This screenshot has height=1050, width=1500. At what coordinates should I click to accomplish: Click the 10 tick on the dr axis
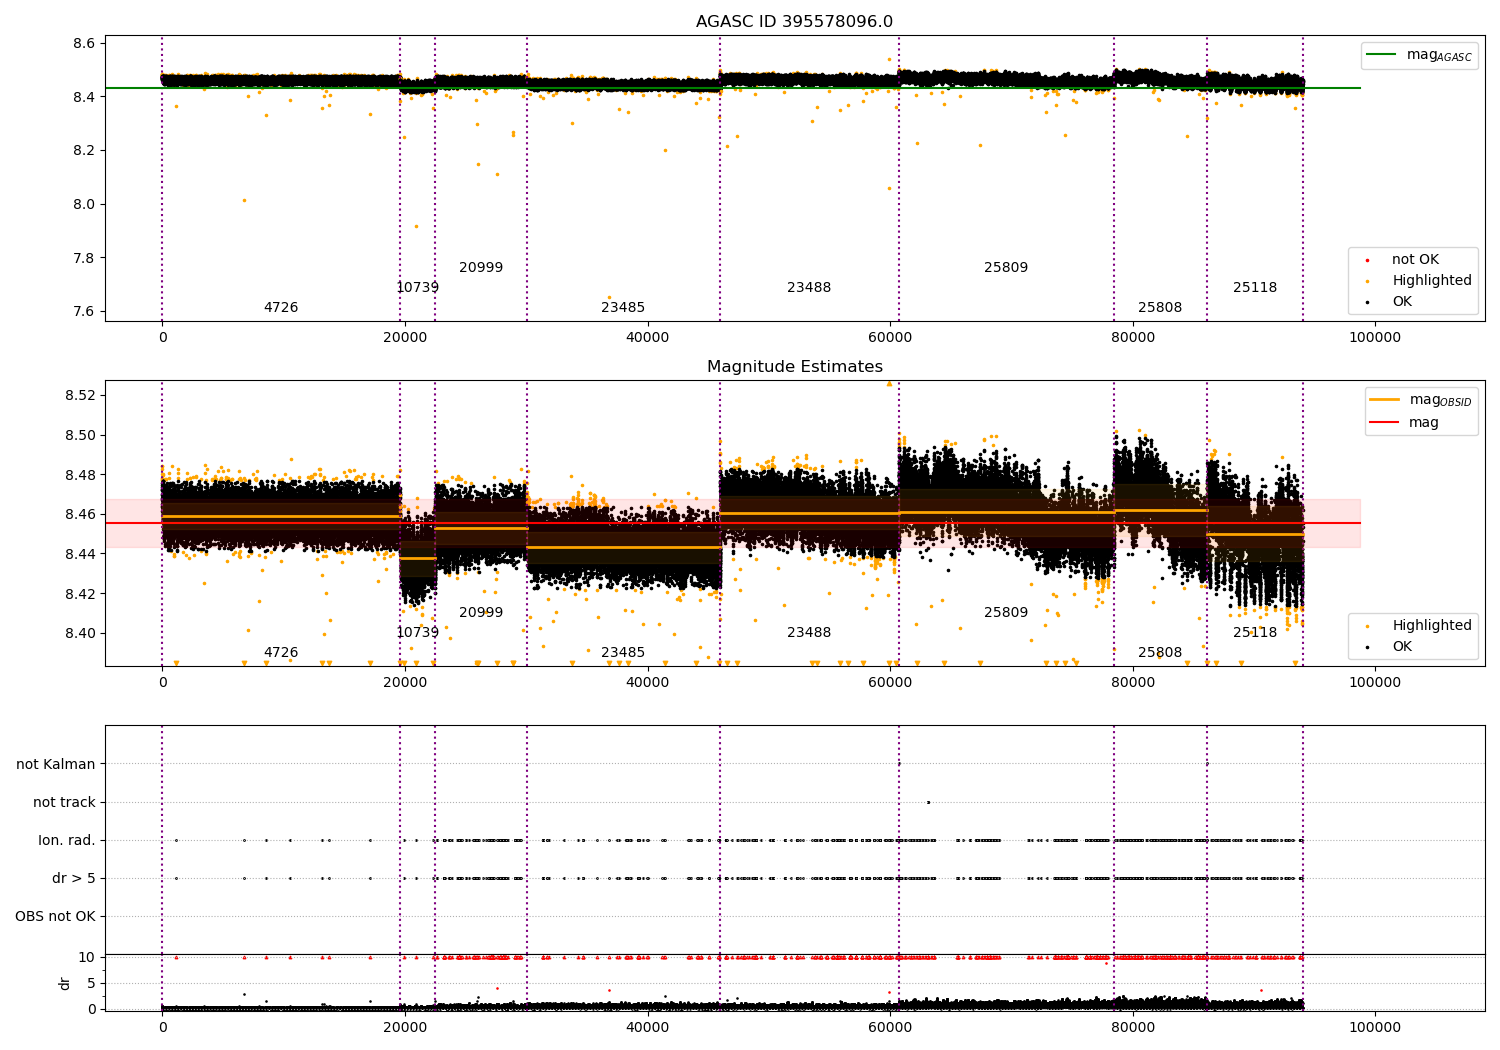(x=87, y=957)
